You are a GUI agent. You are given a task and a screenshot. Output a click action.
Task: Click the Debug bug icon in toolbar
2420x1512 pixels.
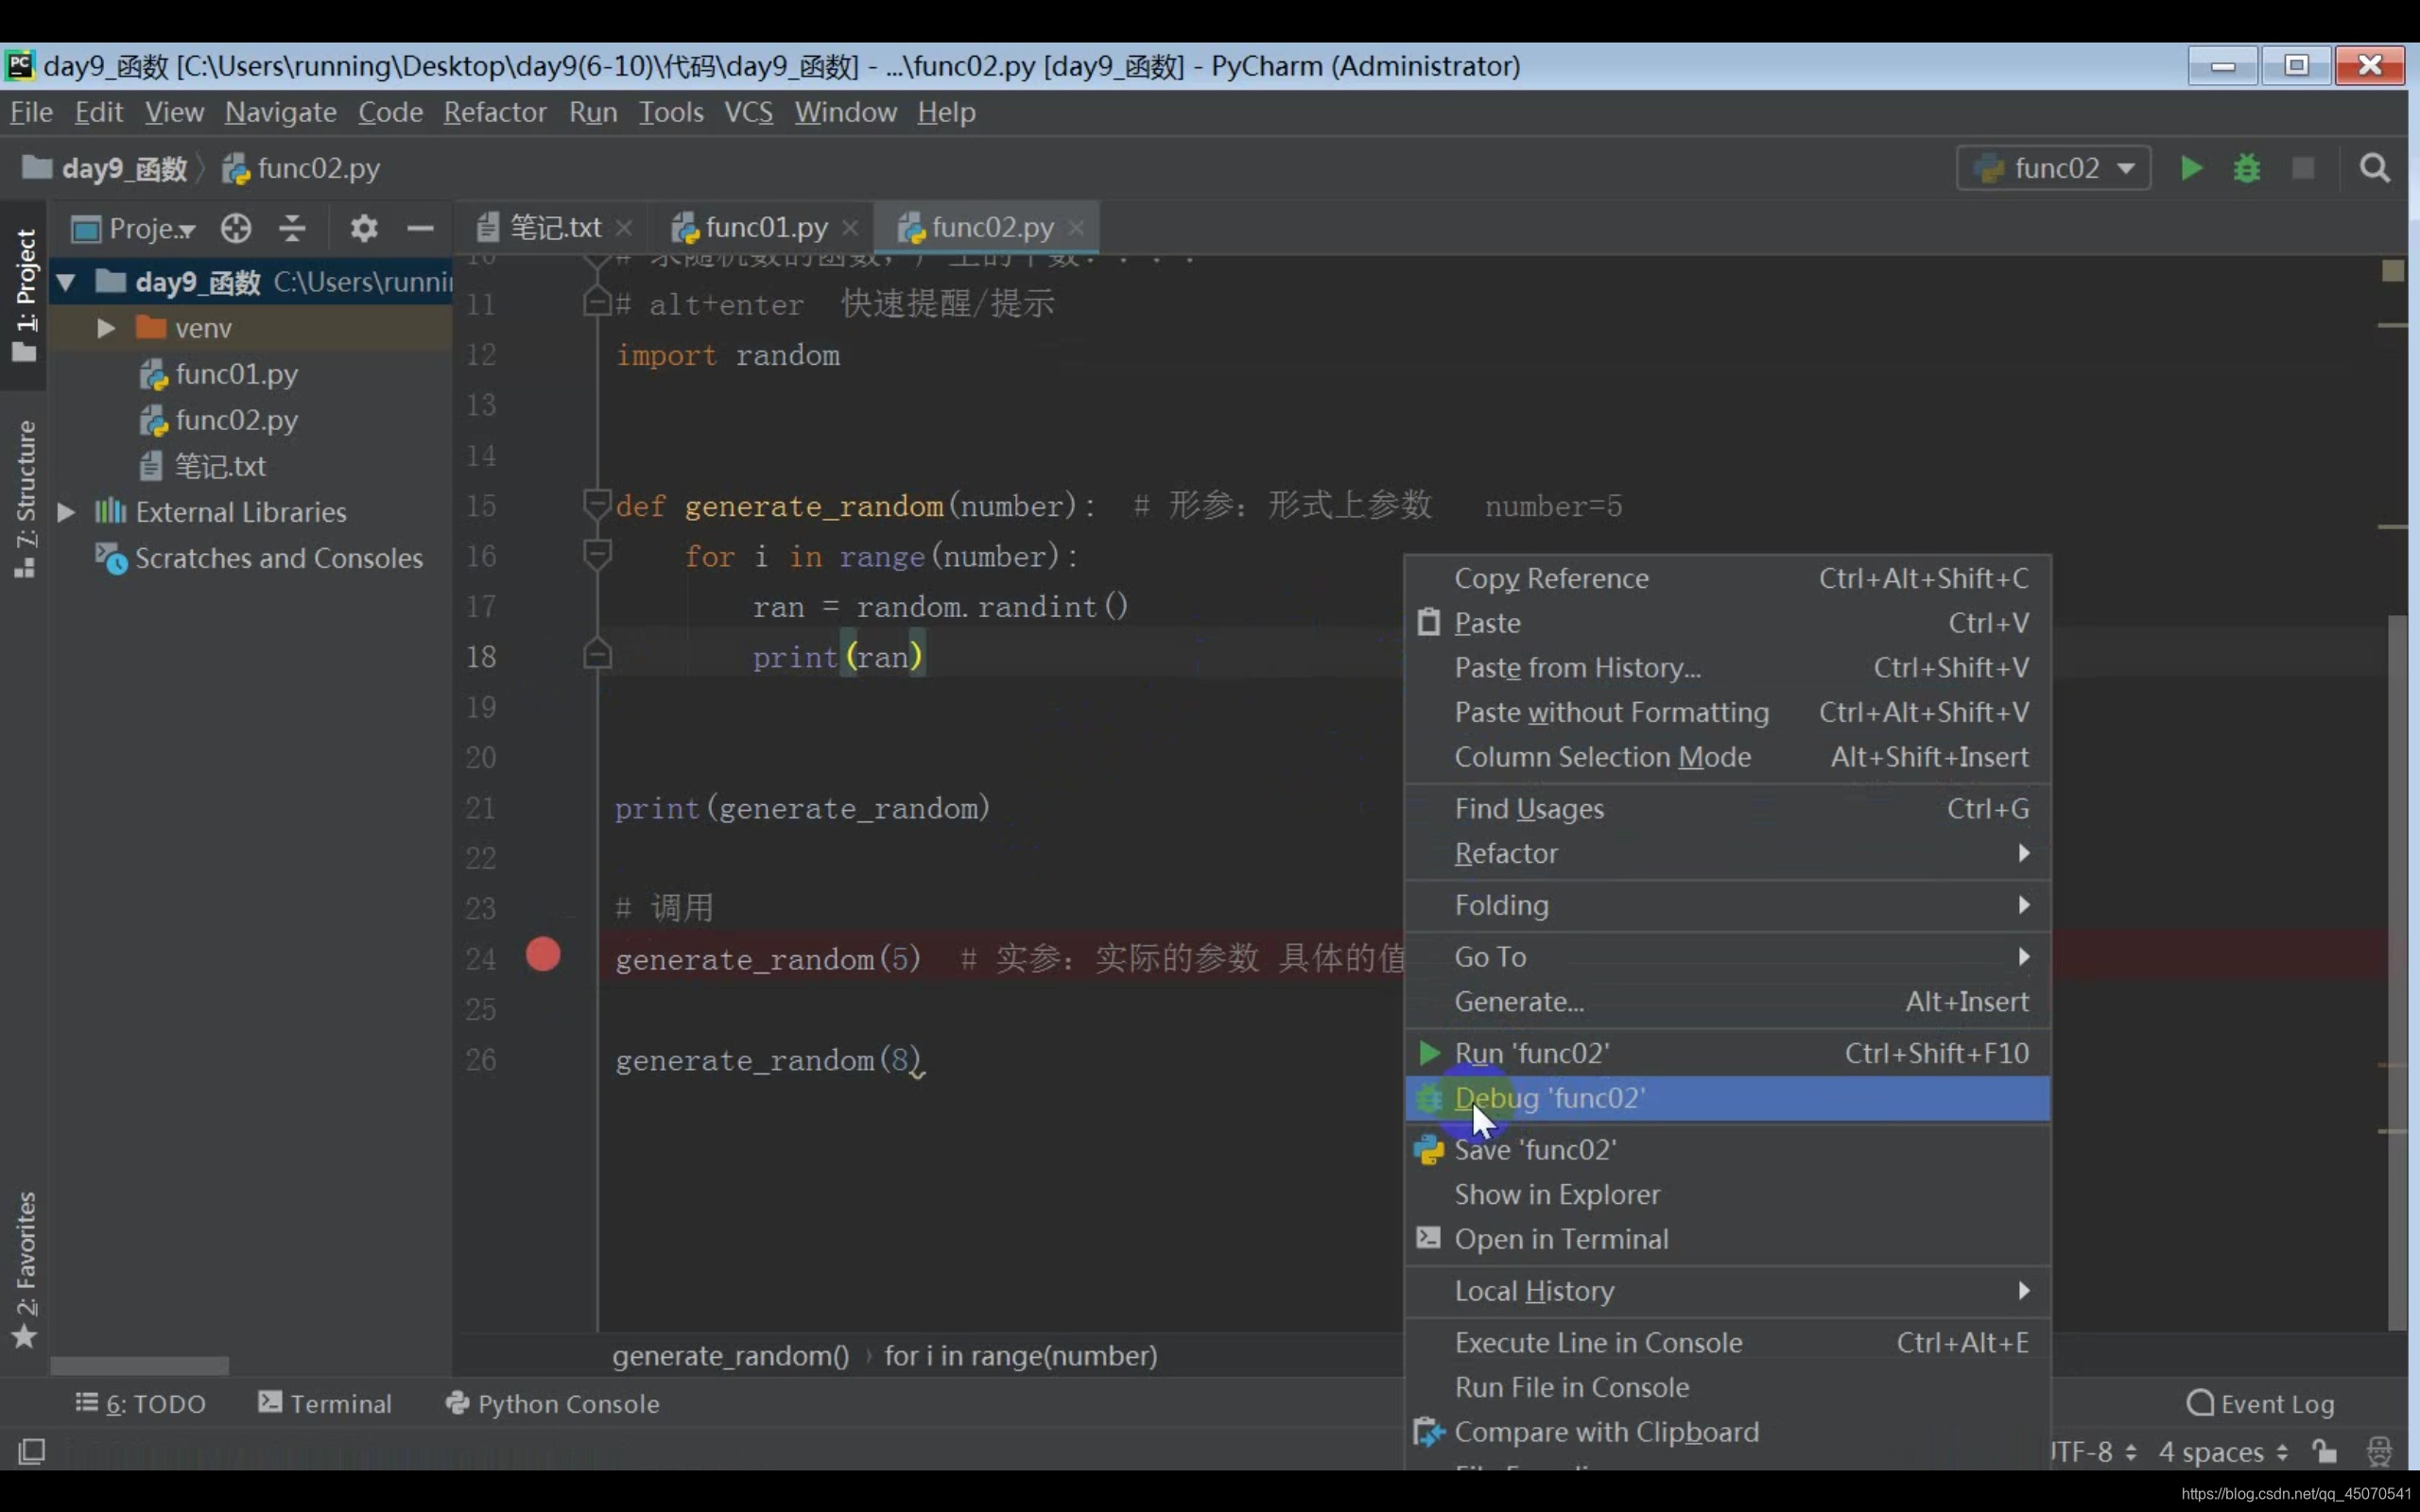(x=2246, y=168)
